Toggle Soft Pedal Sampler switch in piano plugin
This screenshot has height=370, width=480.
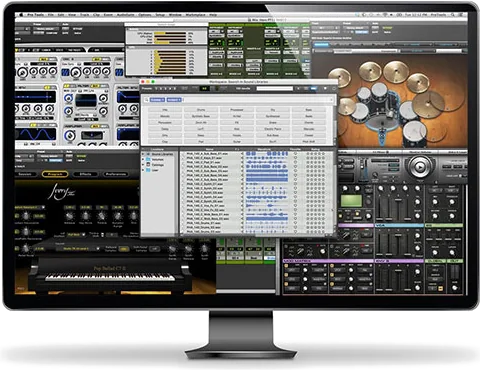point(154,249)
